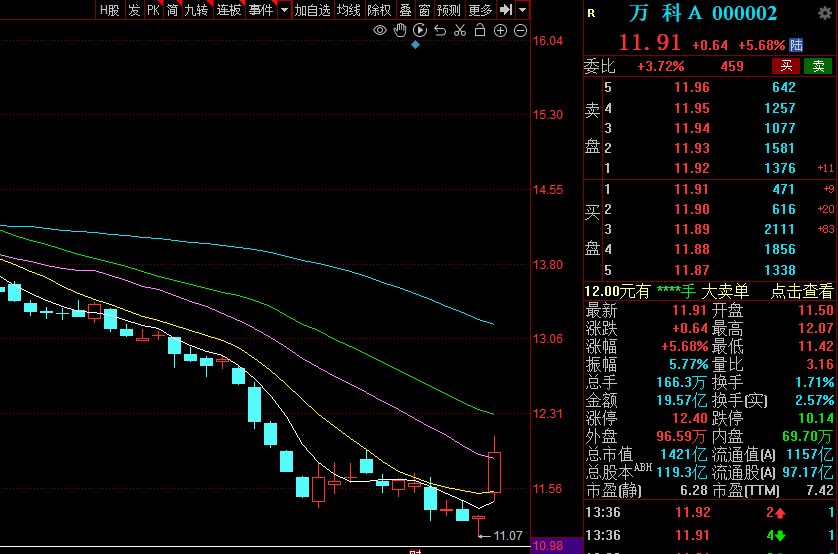
Task: Open the dropdown next to 事件
Action: (x=284, y=10)
